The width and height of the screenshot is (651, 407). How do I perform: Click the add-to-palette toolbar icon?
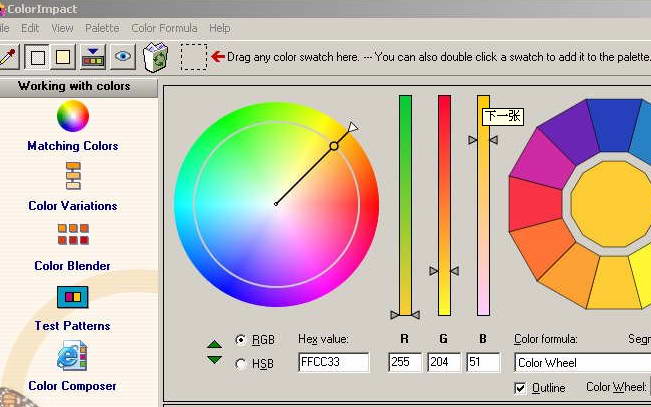[x=93, y=56]
